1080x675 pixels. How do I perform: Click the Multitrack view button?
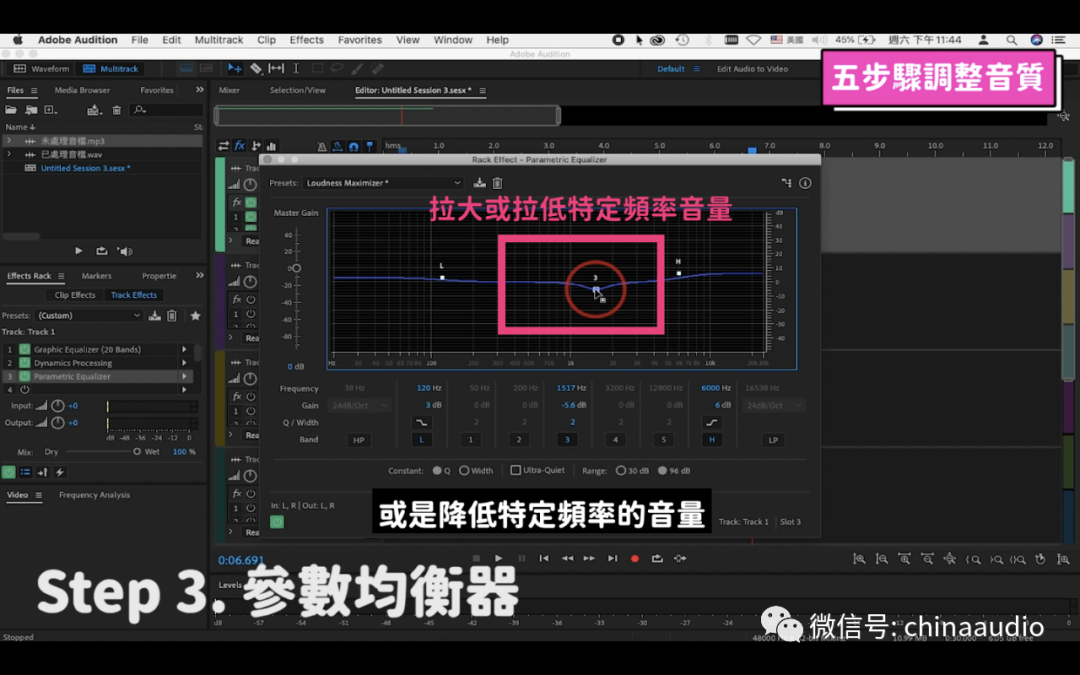pyautogui.click(x=111, y=69)
